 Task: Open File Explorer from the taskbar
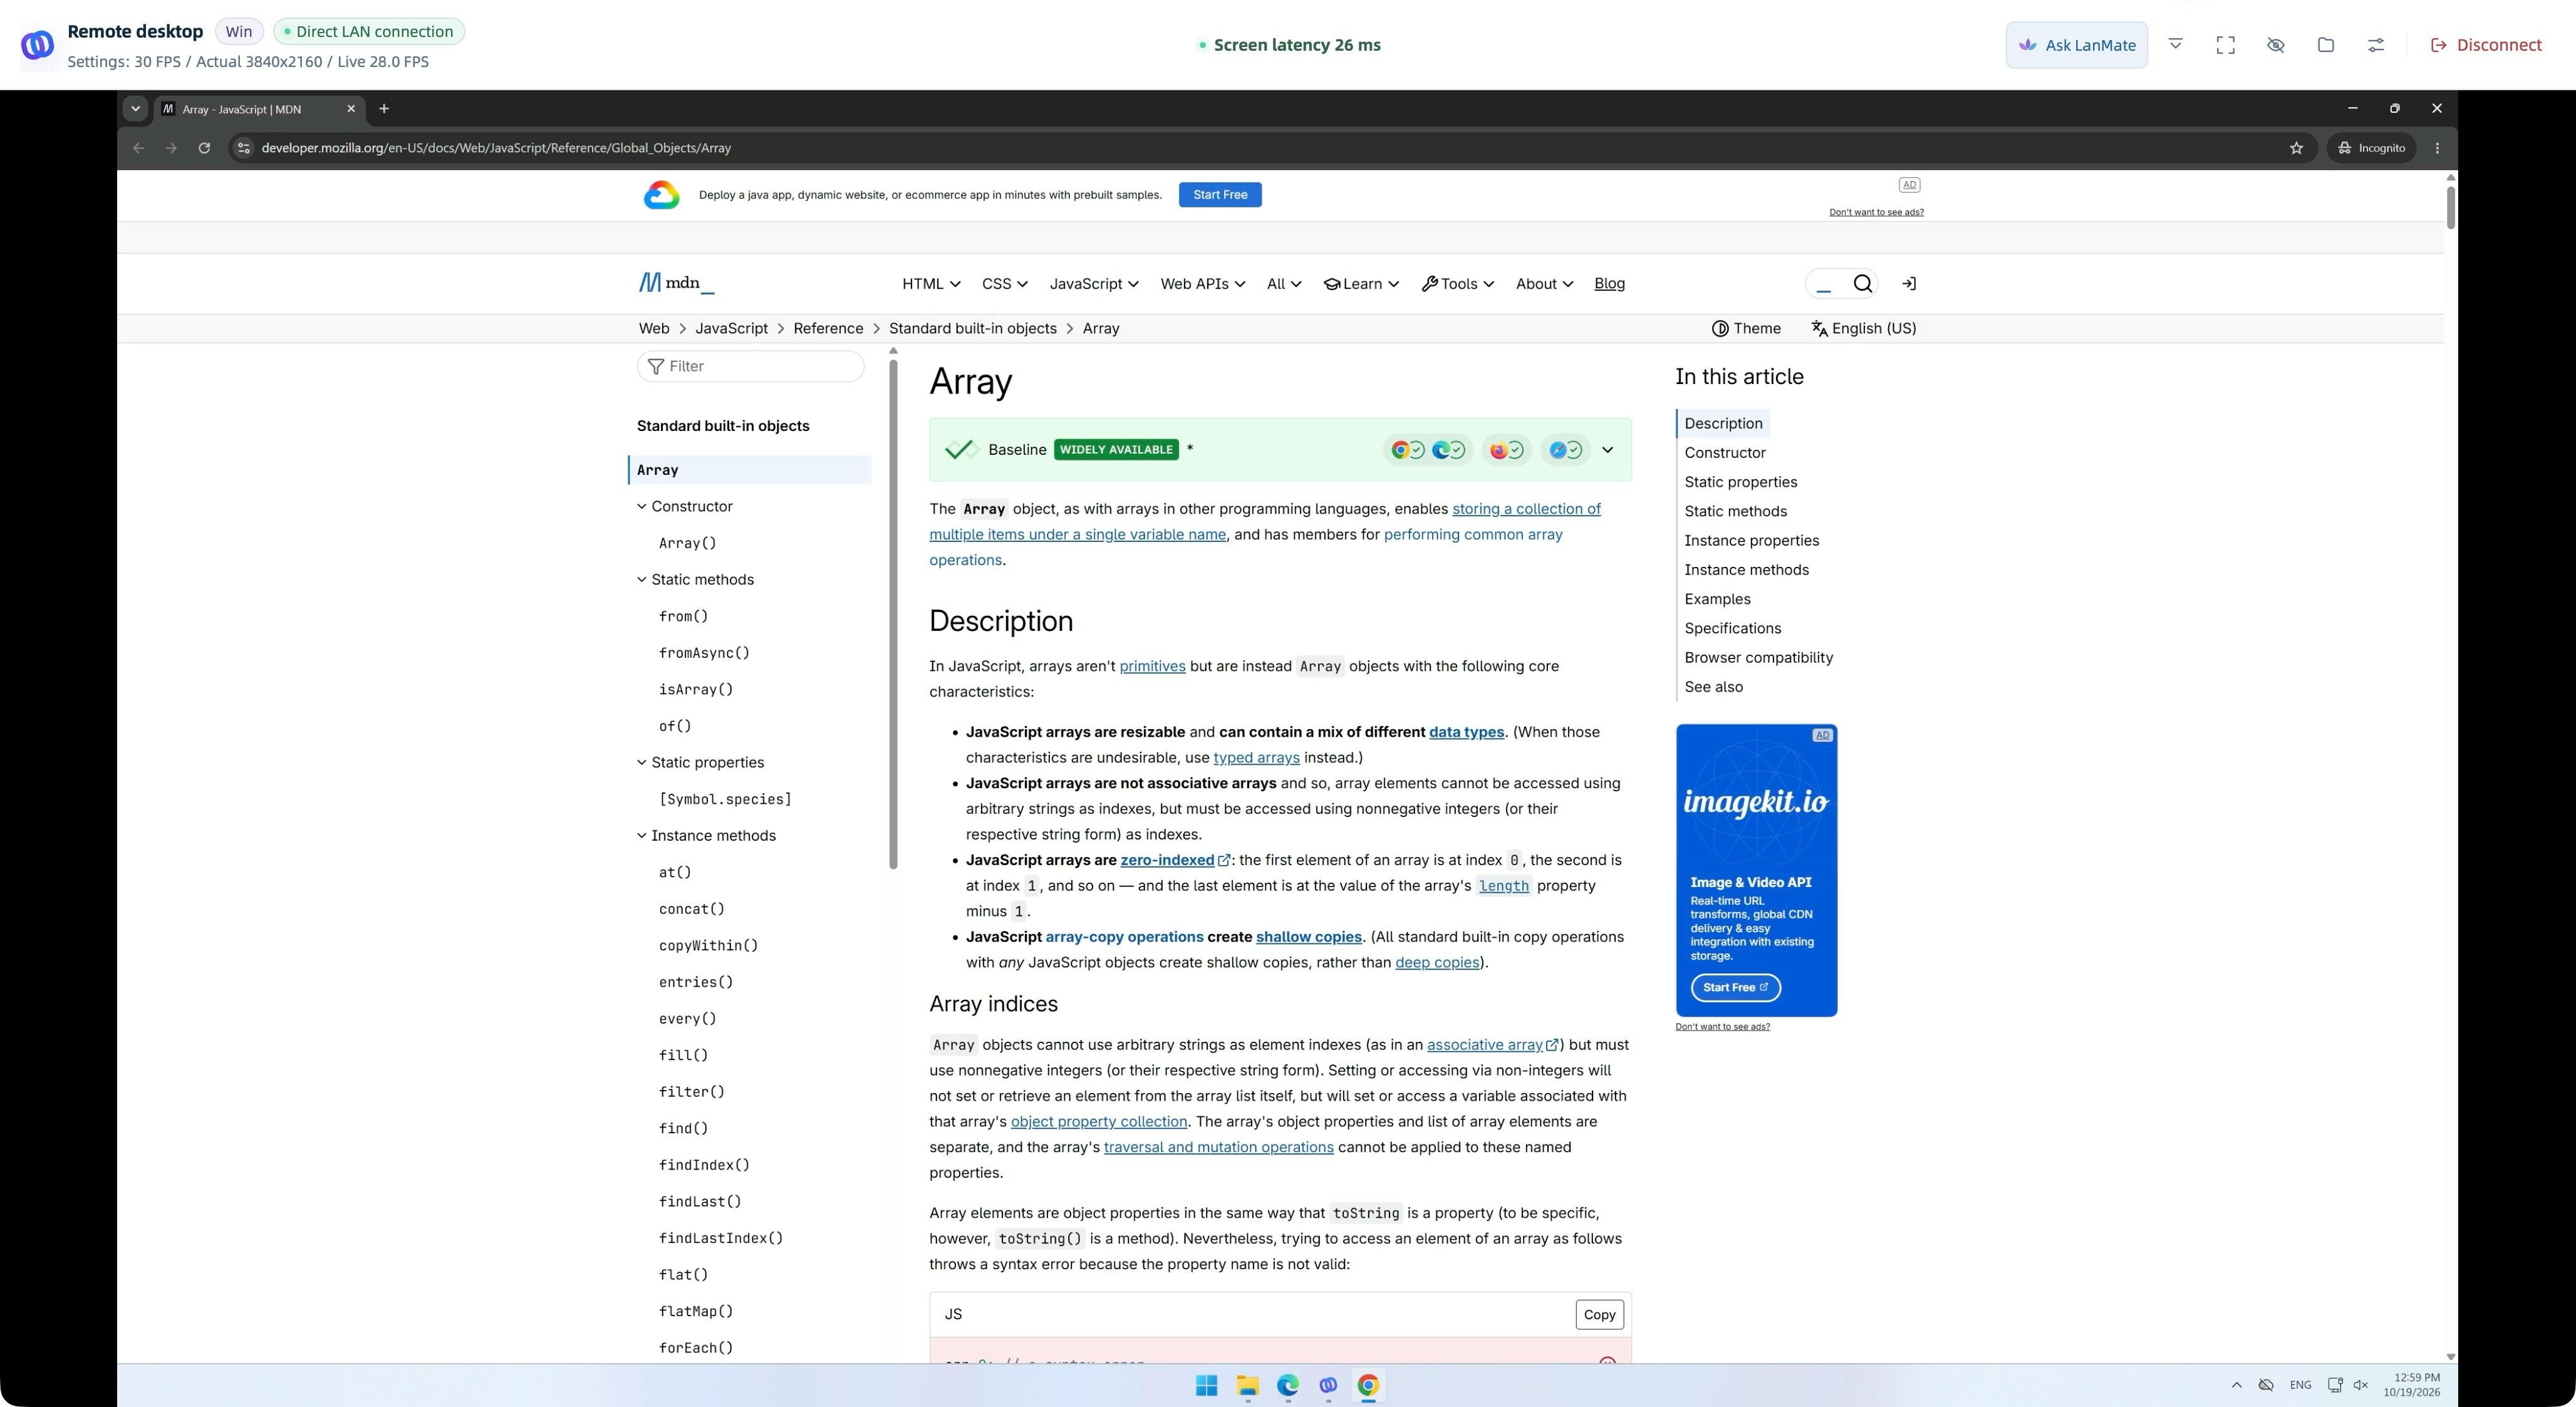click(x=1247, y=1385)
